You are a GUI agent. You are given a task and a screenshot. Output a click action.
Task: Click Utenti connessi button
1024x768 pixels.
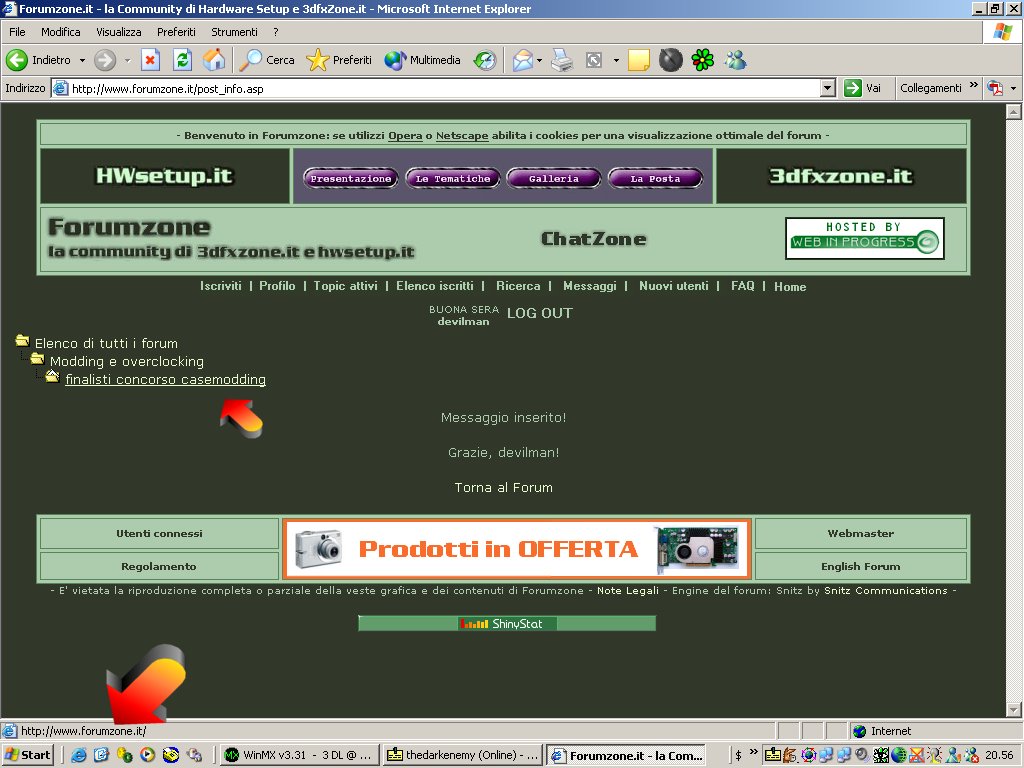point(159,534)
